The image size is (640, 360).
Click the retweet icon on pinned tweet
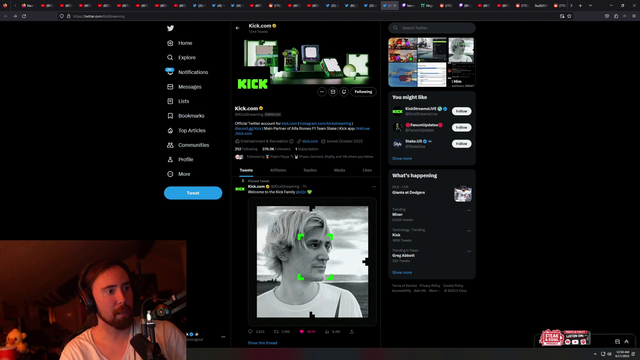pos(276,331)
